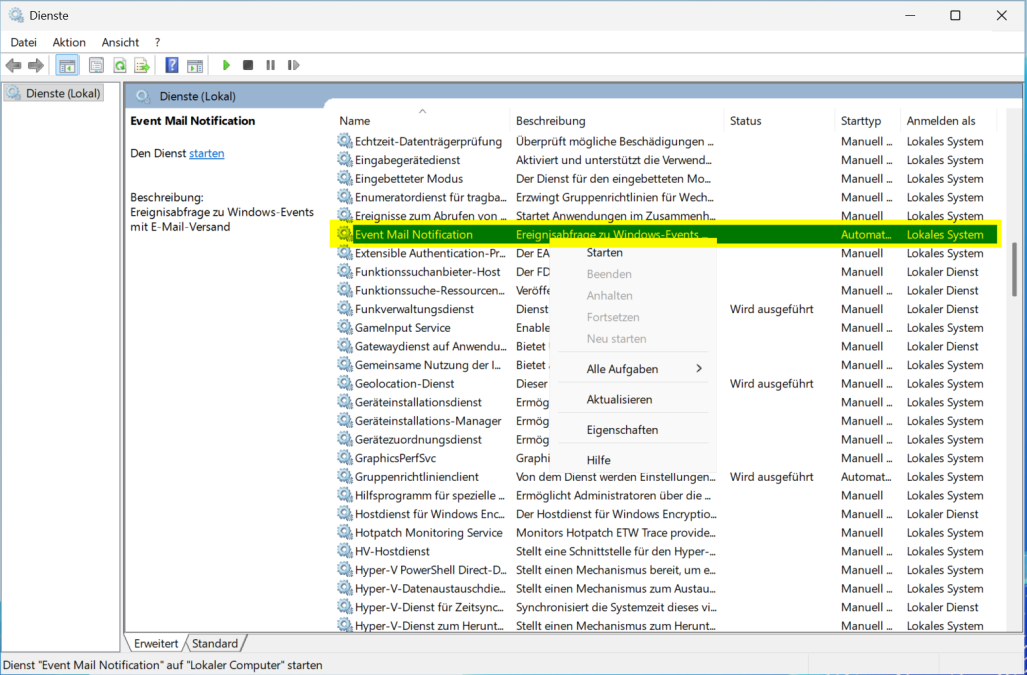
Task: Click the Properties sheet toolbar icon
Action: 96,65
